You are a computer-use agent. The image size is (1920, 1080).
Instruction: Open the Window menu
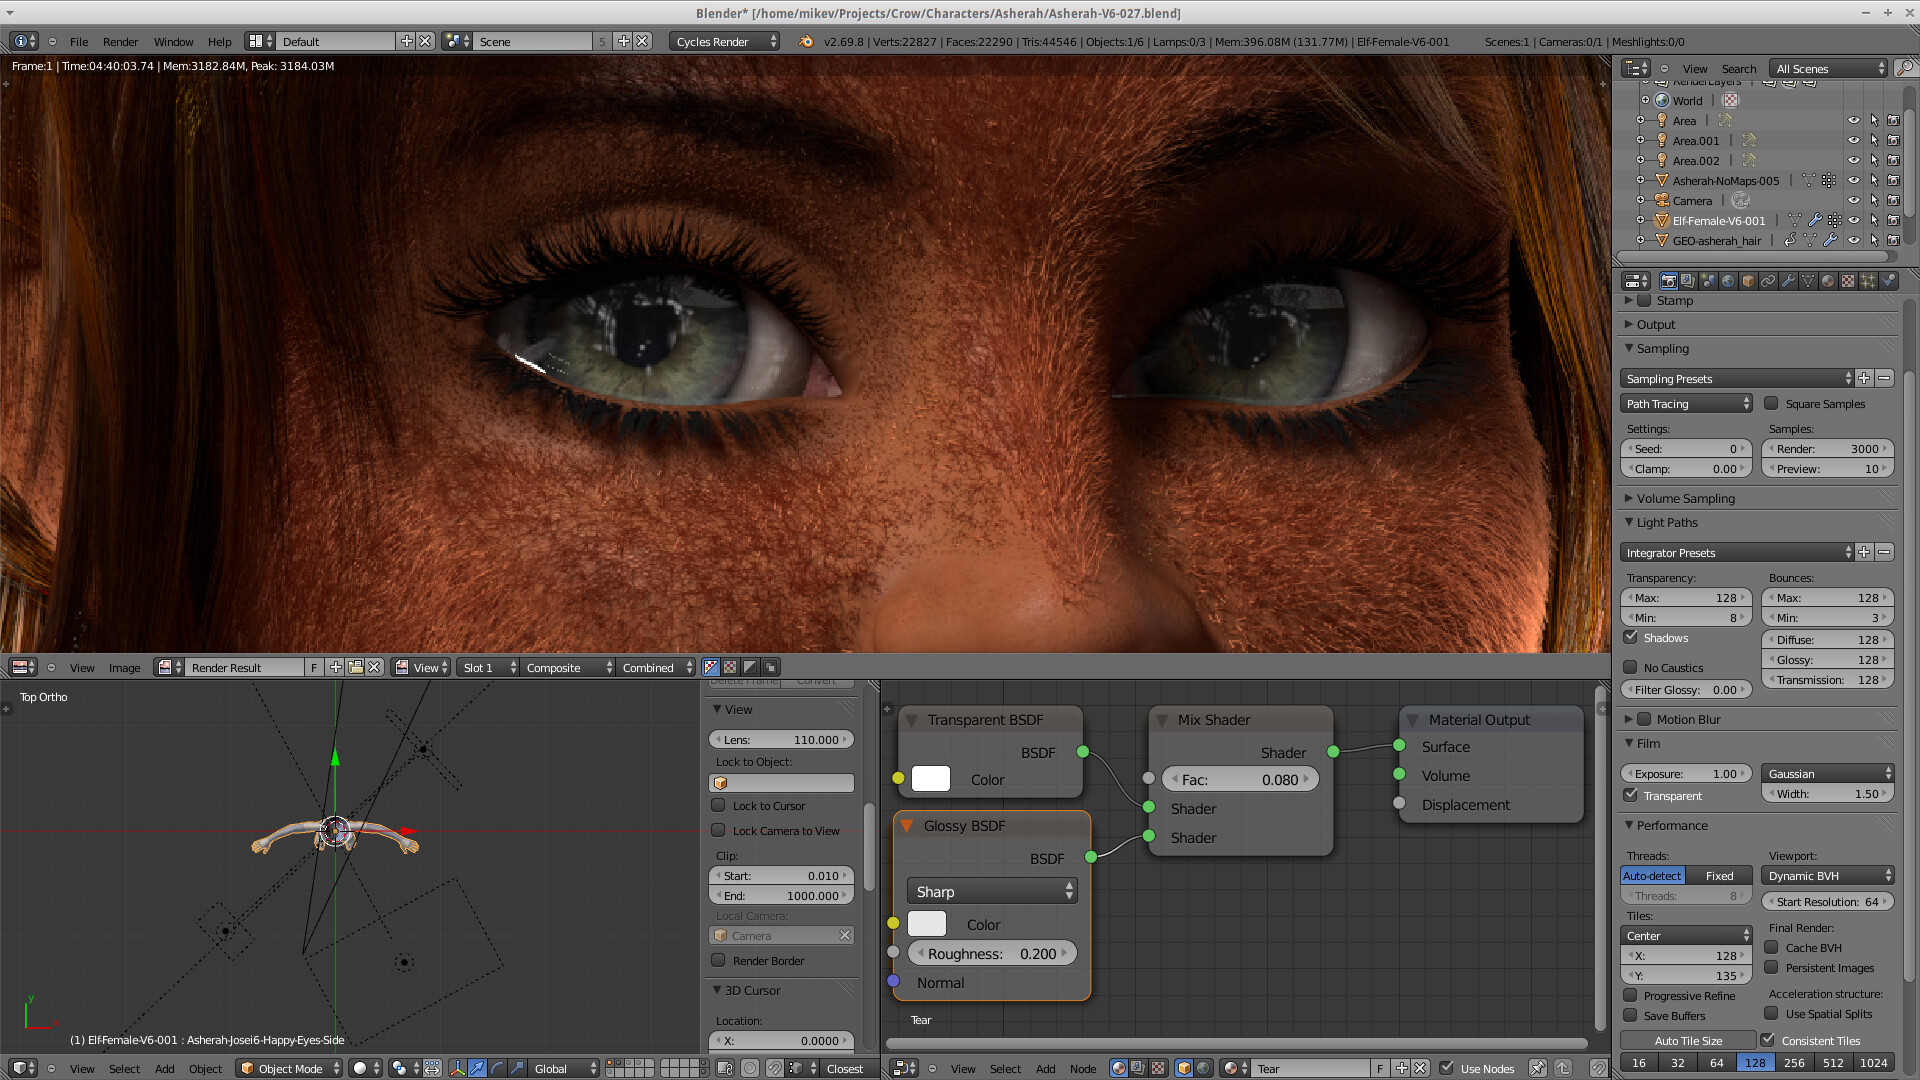click(173, 41)
